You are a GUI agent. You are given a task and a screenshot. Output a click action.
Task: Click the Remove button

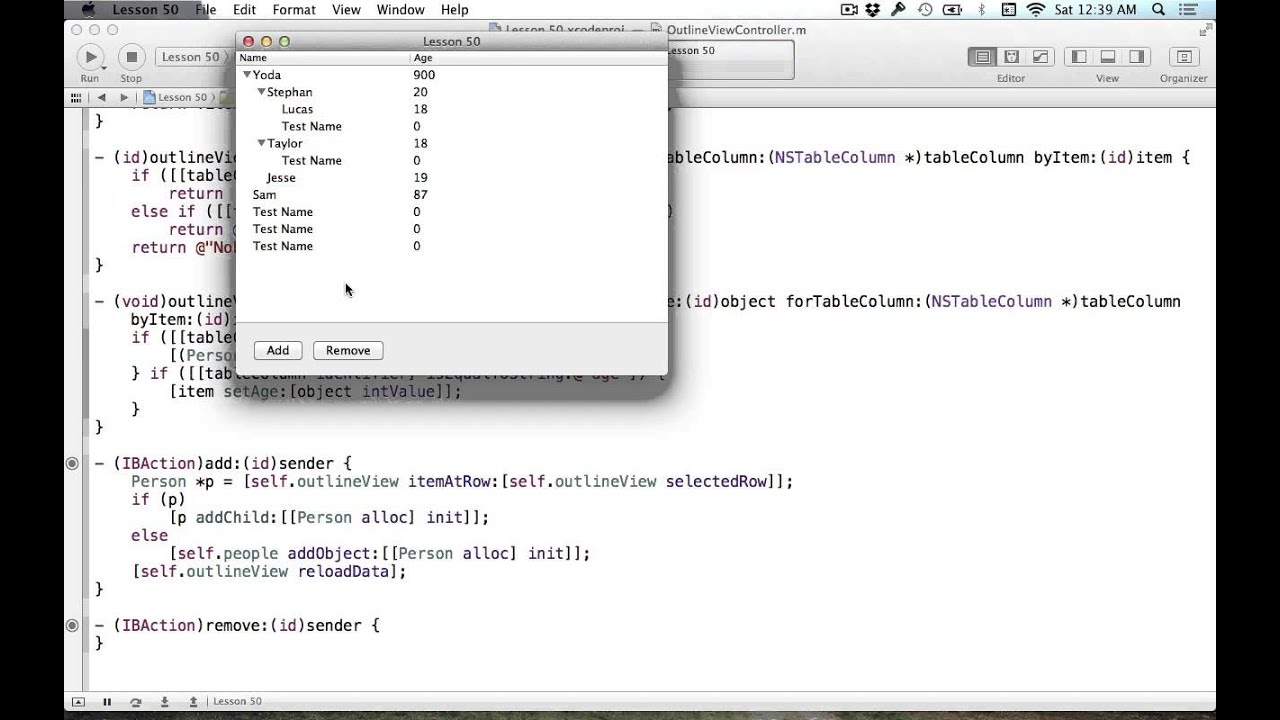point(348,351)
